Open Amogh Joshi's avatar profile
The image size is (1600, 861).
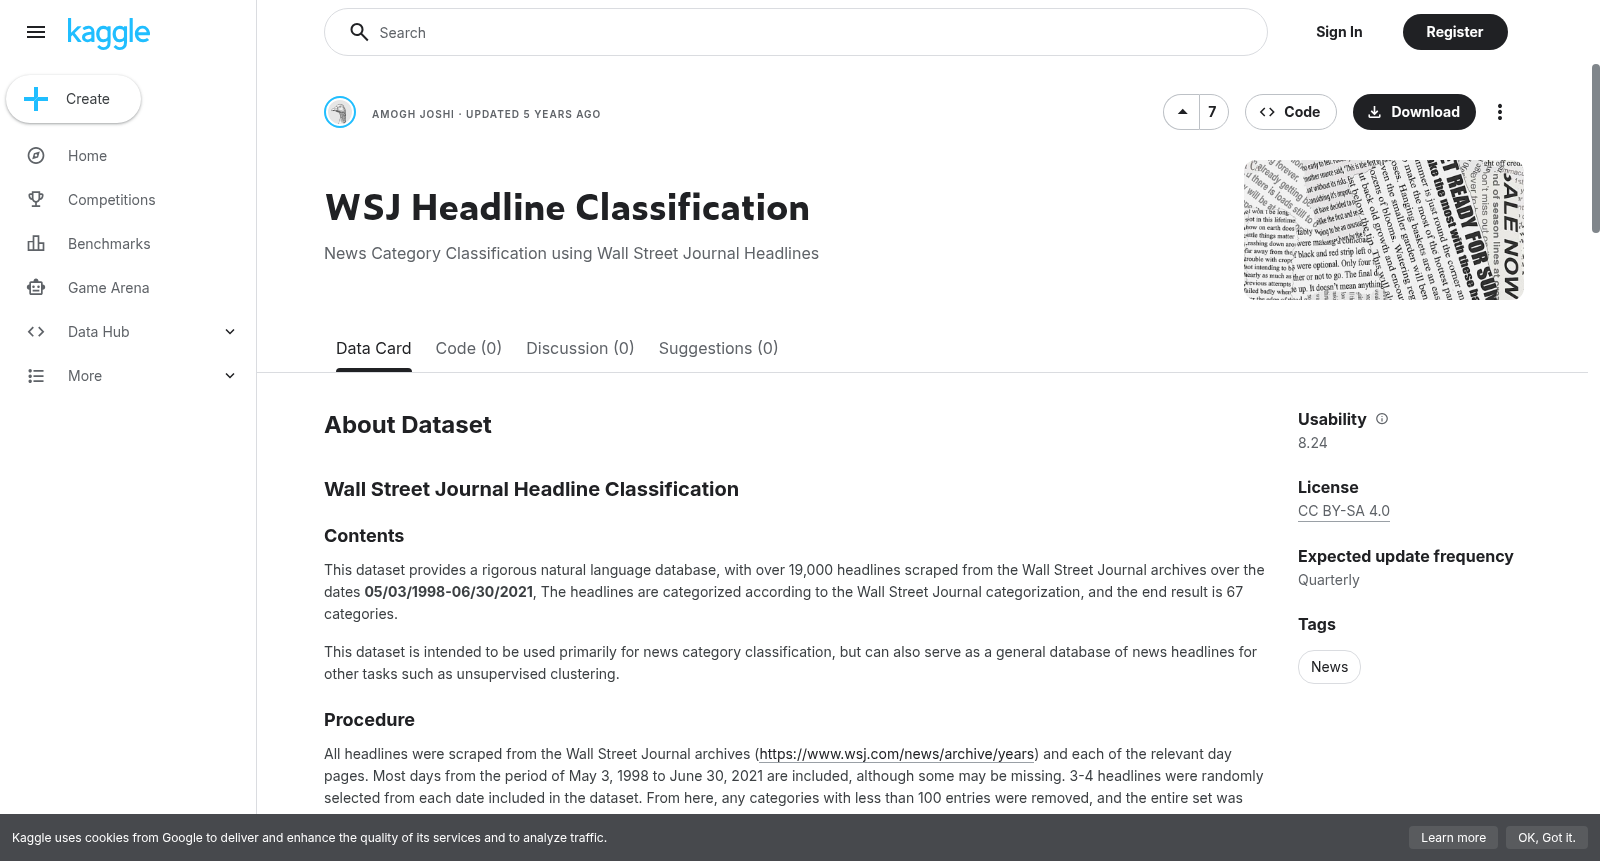340,112
